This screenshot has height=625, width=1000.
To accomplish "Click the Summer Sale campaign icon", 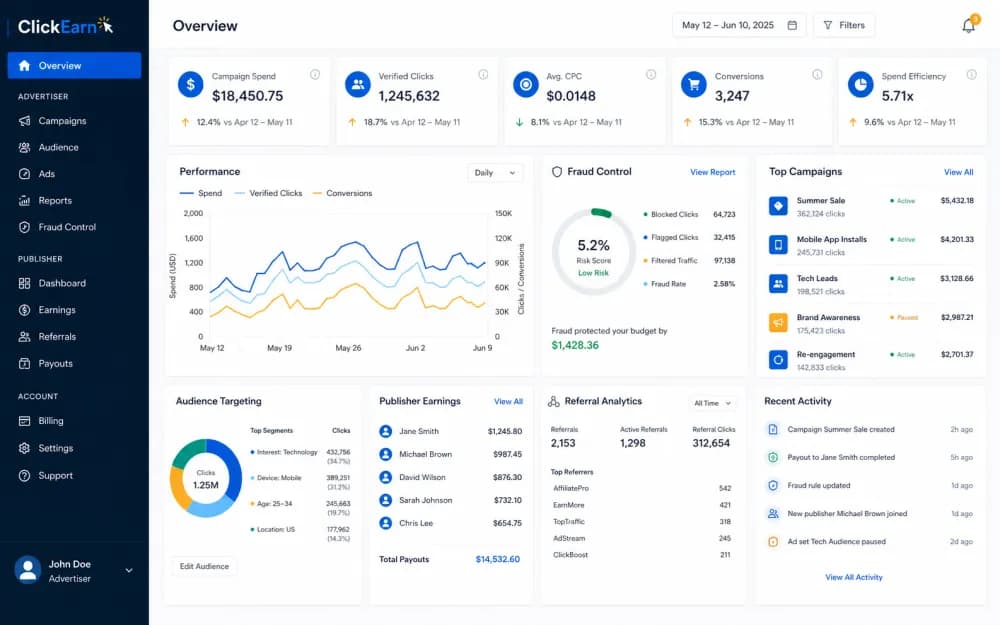I will click(778, 206).
